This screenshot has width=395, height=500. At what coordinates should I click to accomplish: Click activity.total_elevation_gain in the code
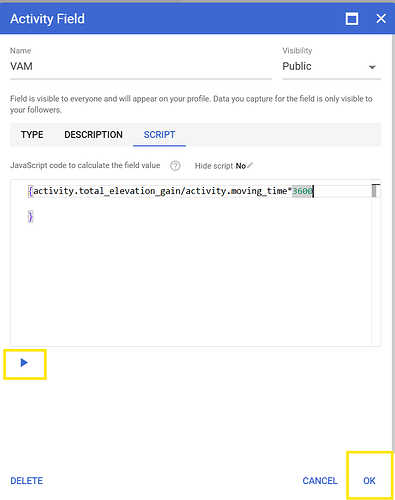(x=107, y=191)
